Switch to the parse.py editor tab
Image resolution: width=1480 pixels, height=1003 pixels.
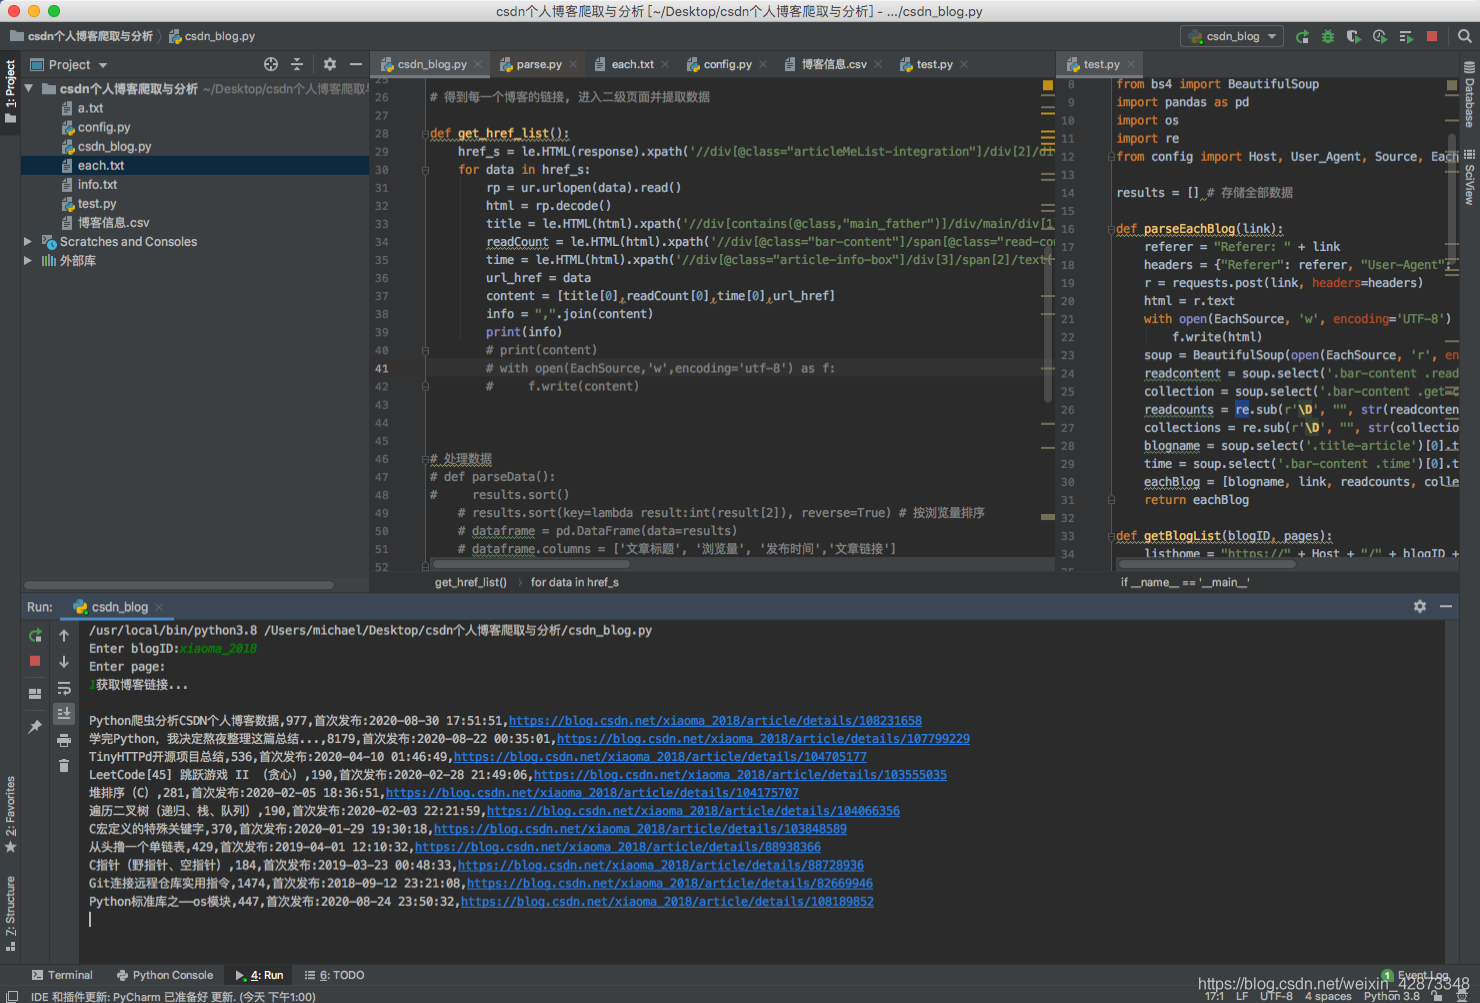coord(538,64)
